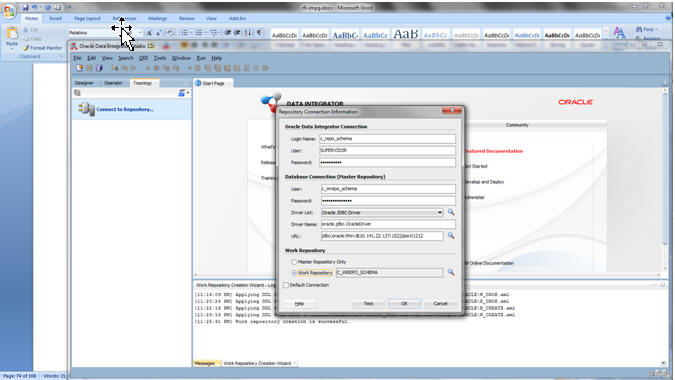The height and width of the screenshot is (380, 675).
Task: Click the Increase Indent icon
Action: (x=237, y=33)
